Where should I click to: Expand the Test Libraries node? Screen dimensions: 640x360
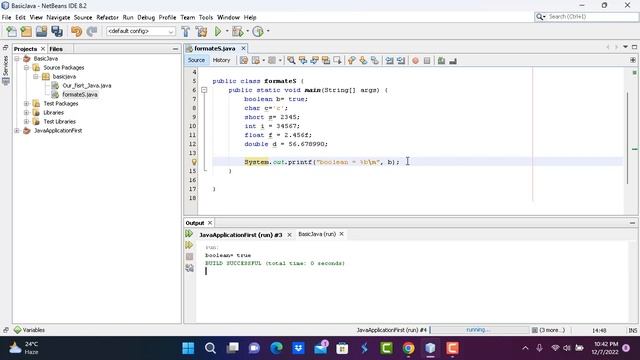(26, 122)
